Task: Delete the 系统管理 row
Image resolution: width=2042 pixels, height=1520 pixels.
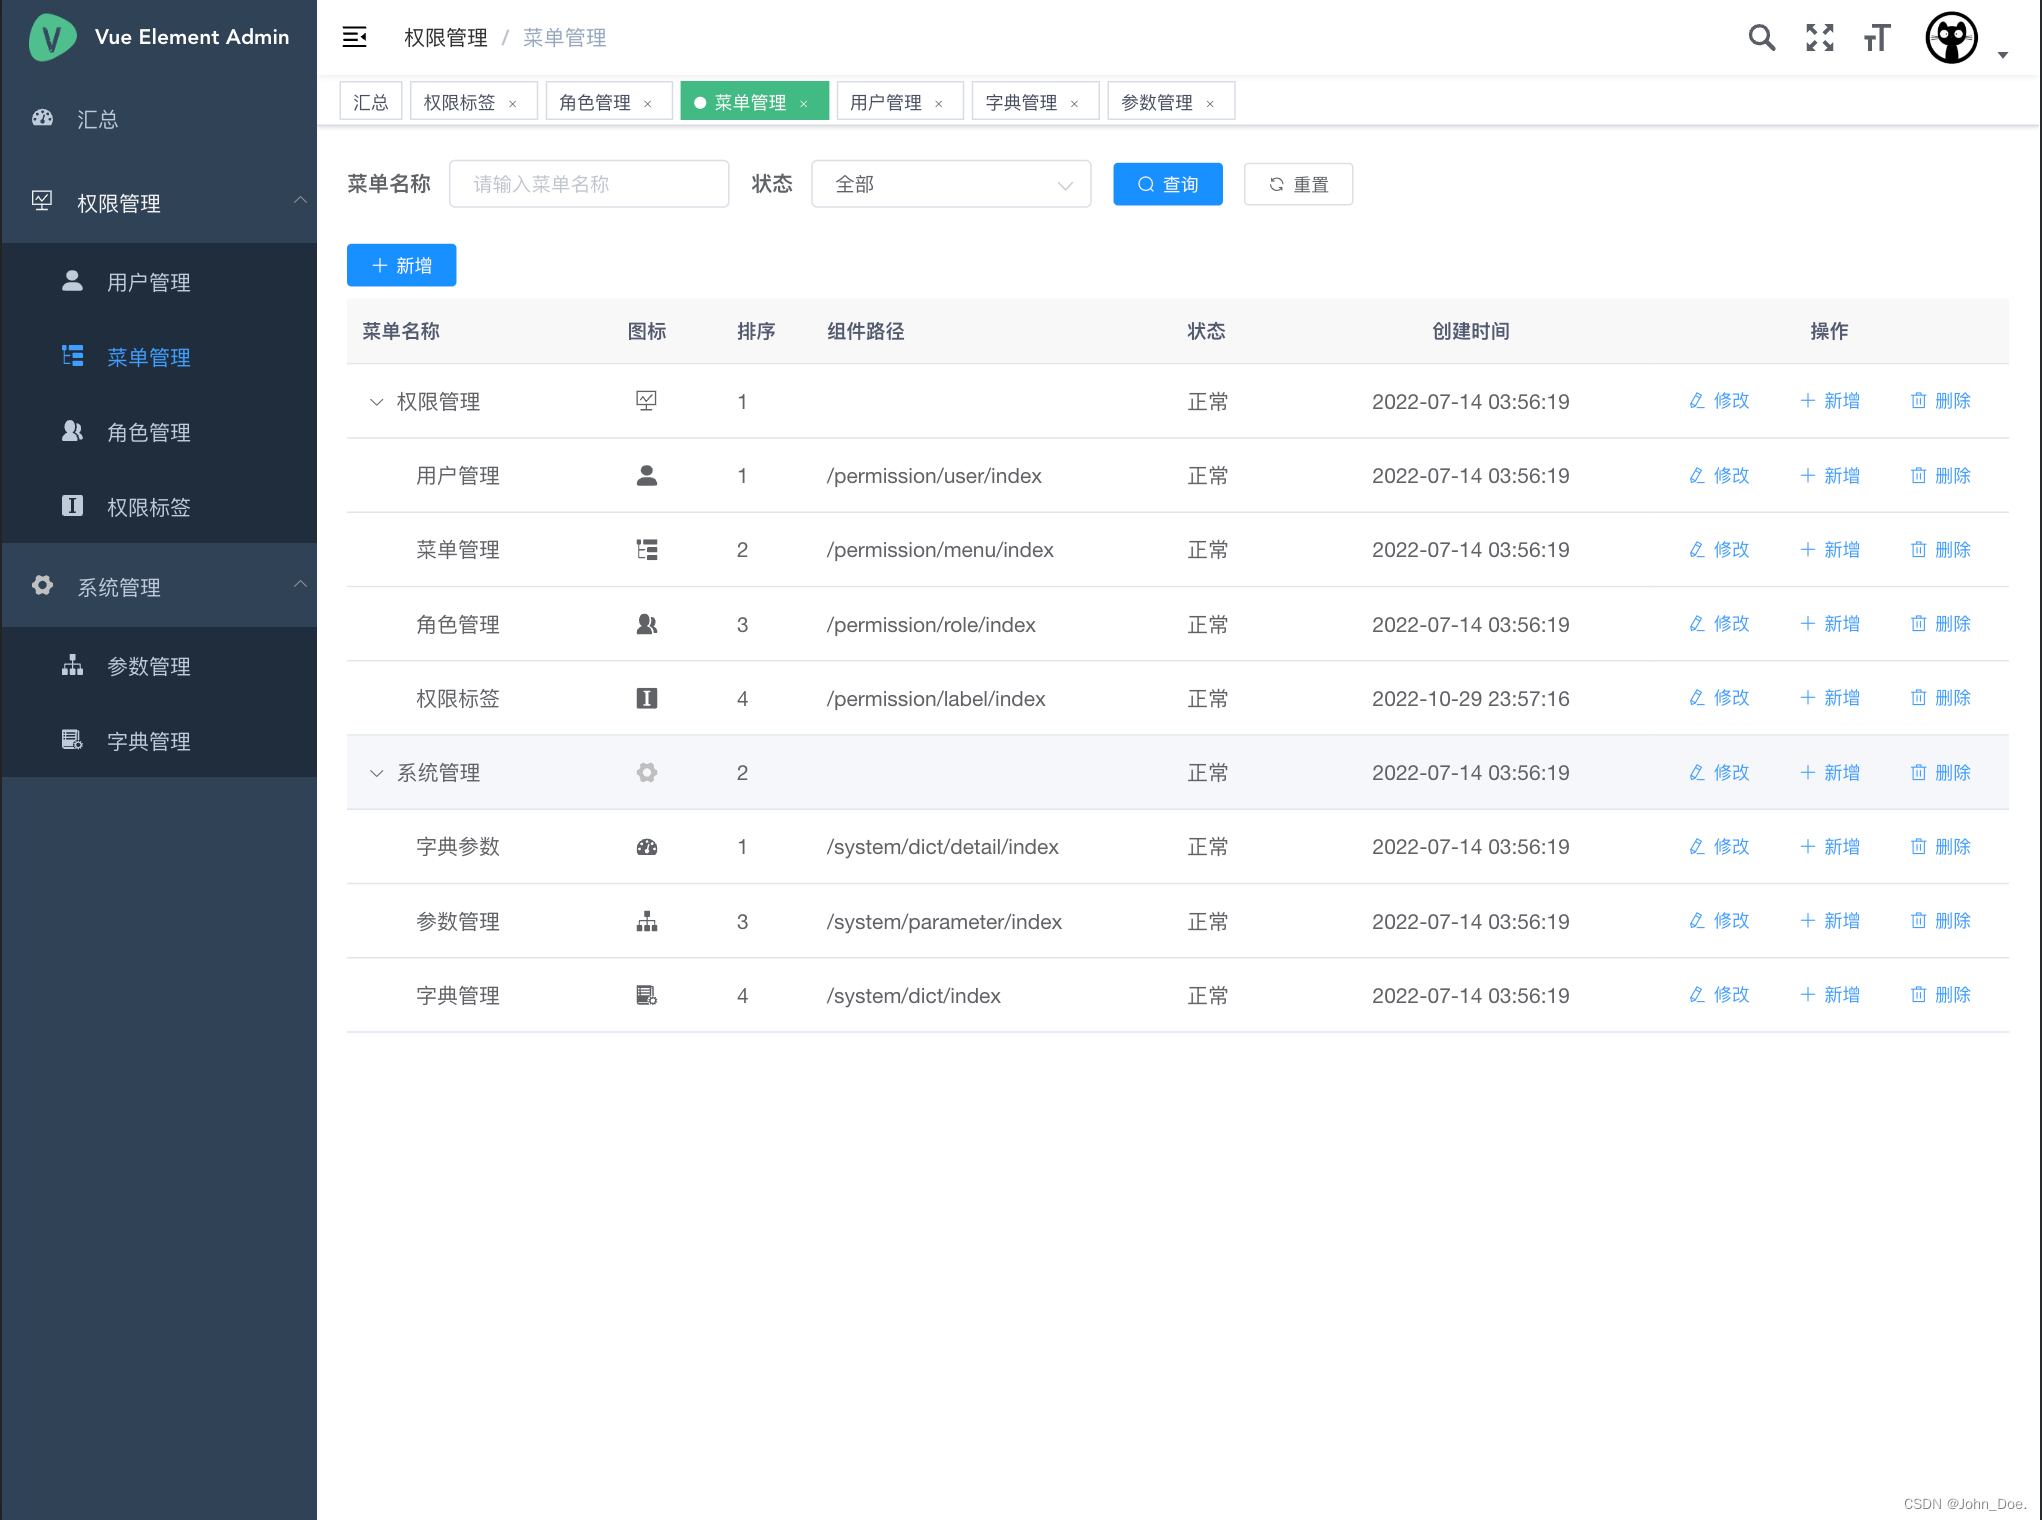Action: [1940, 773]
